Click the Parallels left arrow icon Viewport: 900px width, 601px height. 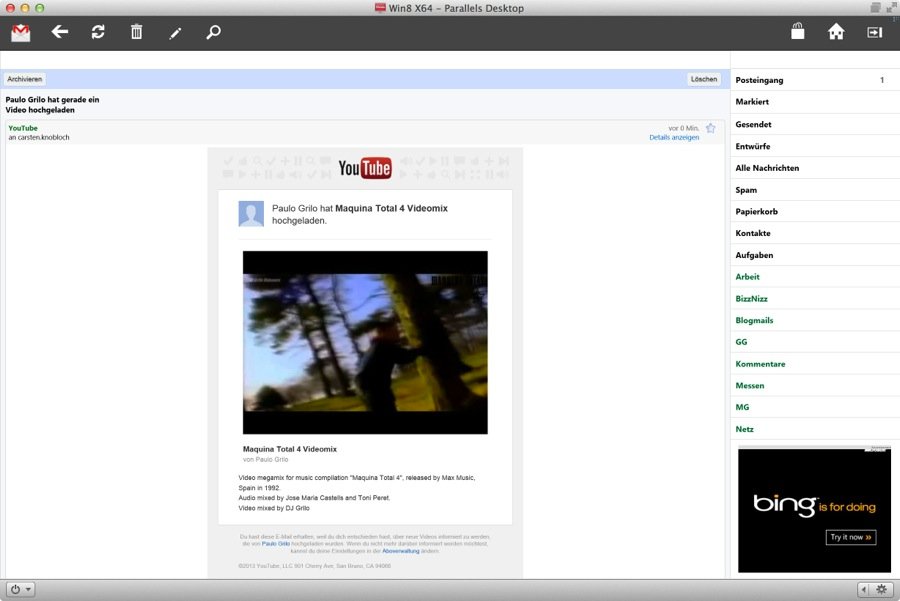[x=865, y=589]
